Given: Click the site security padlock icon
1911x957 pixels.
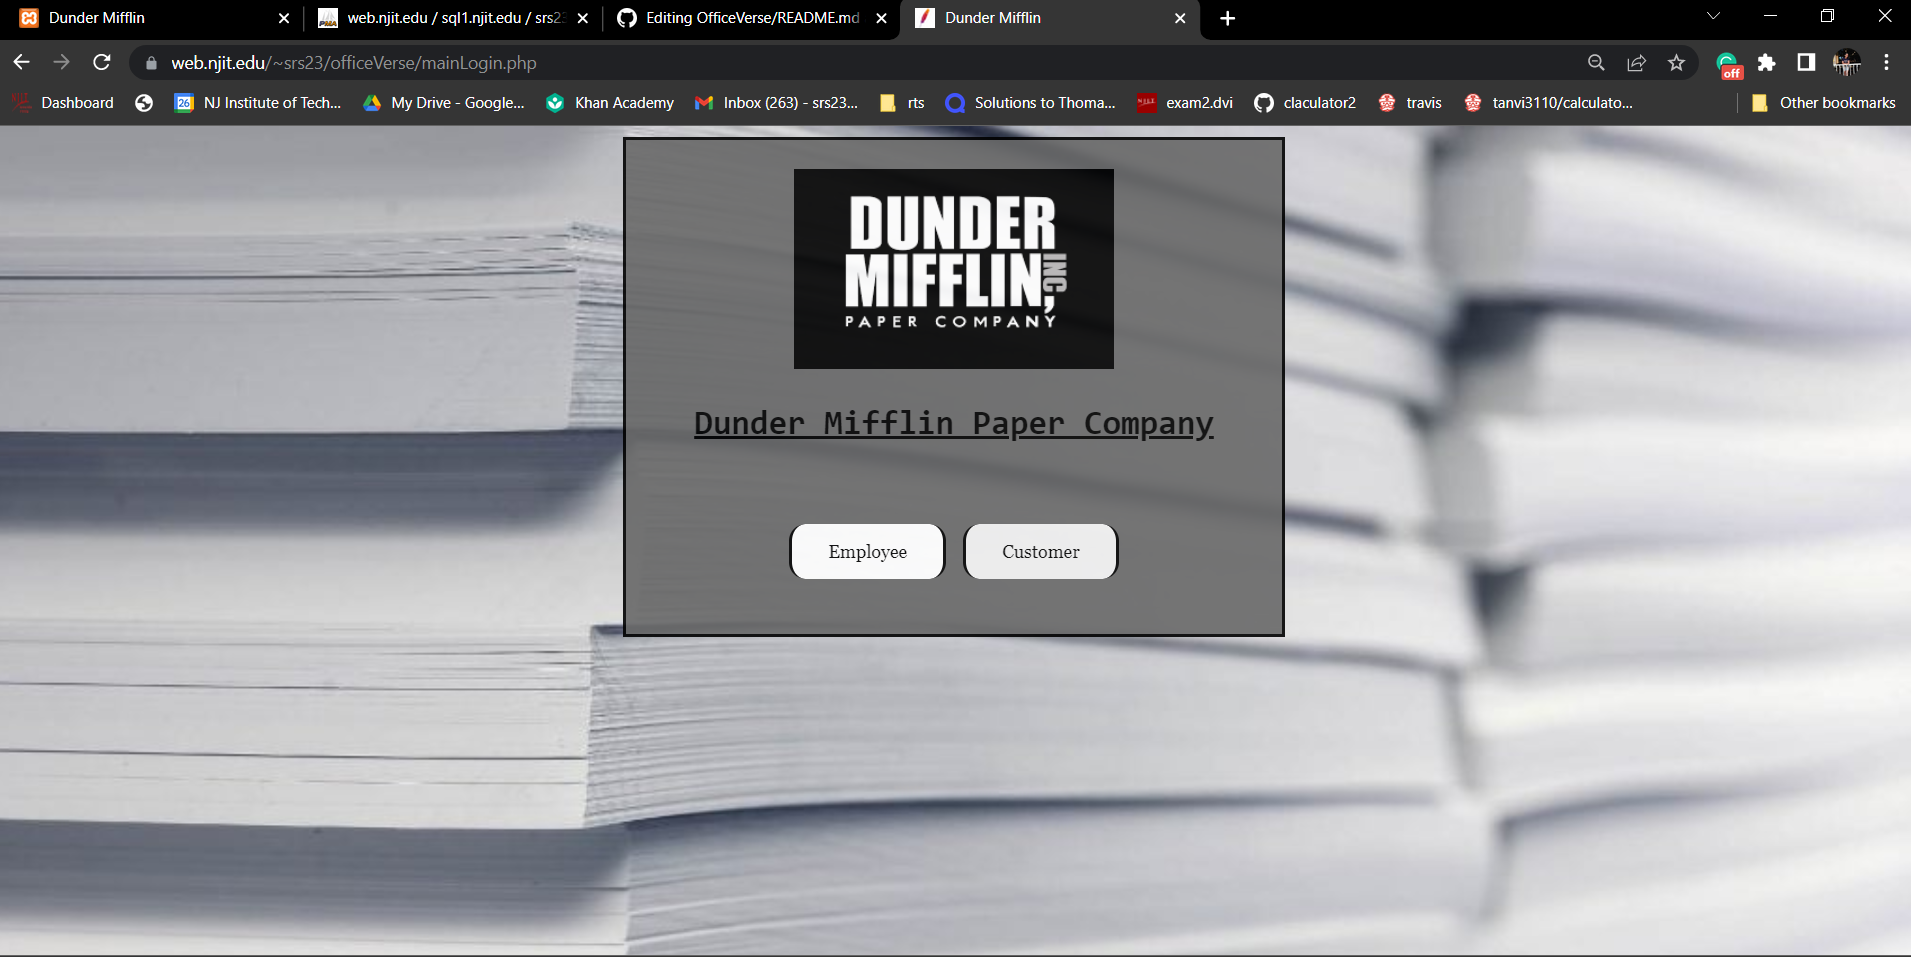Looking at the screenshot, I should [x=149, y=62].
